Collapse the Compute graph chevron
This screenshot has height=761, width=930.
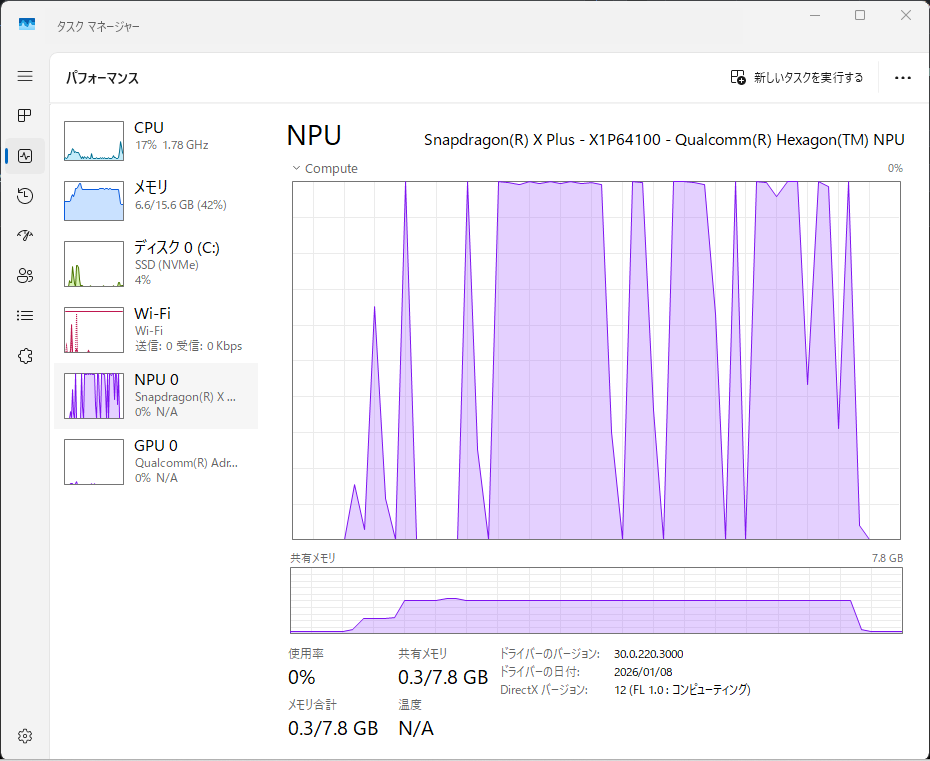[297, 168]
